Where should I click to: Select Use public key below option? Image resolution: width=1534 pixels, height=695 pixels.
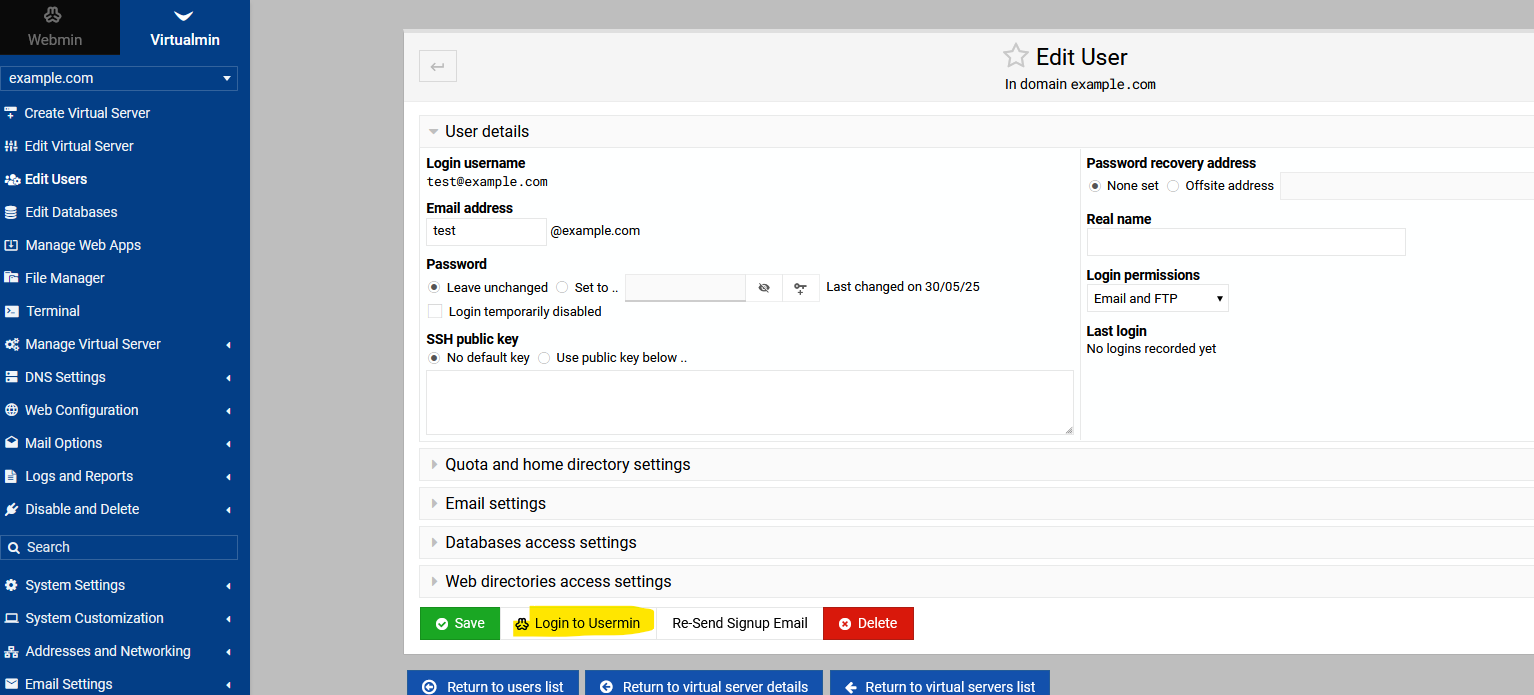[544, 357]
